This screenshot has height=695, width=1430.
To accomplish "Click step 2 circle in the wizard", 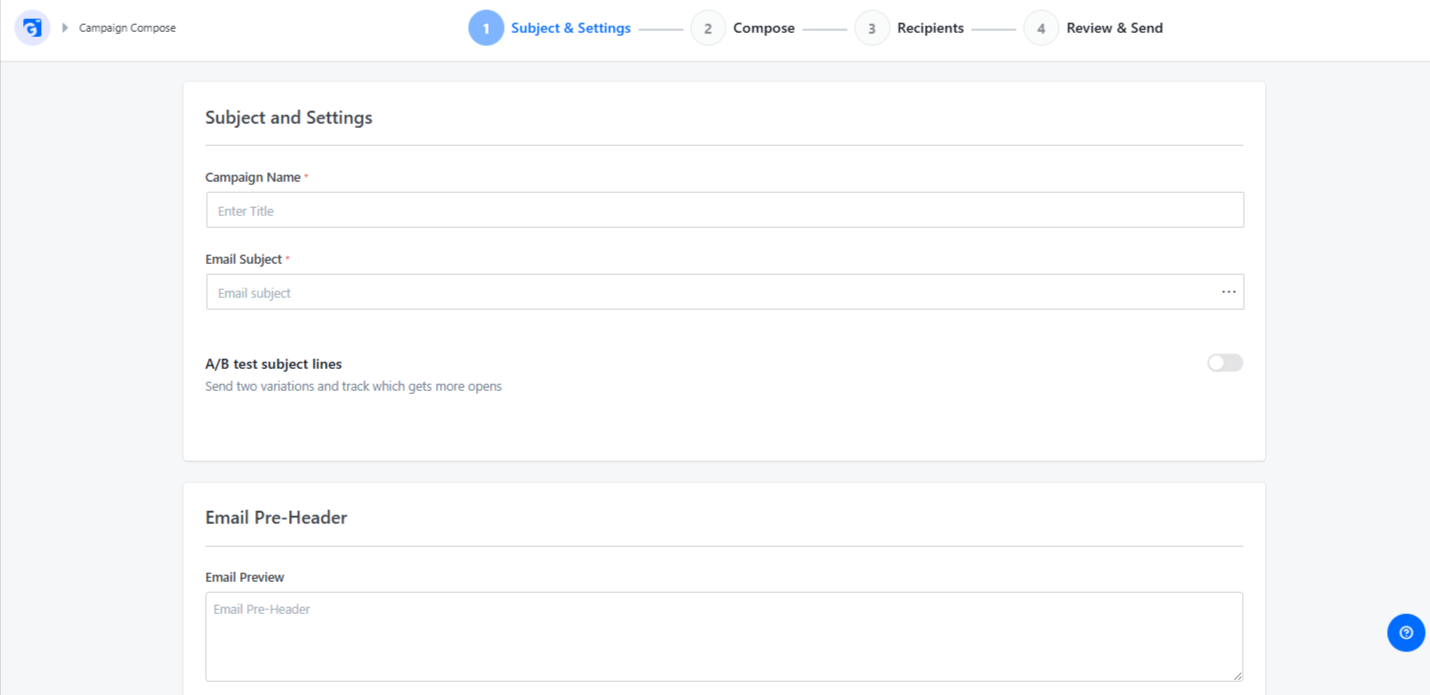I will pyautogui.click(x=708, y=28).
